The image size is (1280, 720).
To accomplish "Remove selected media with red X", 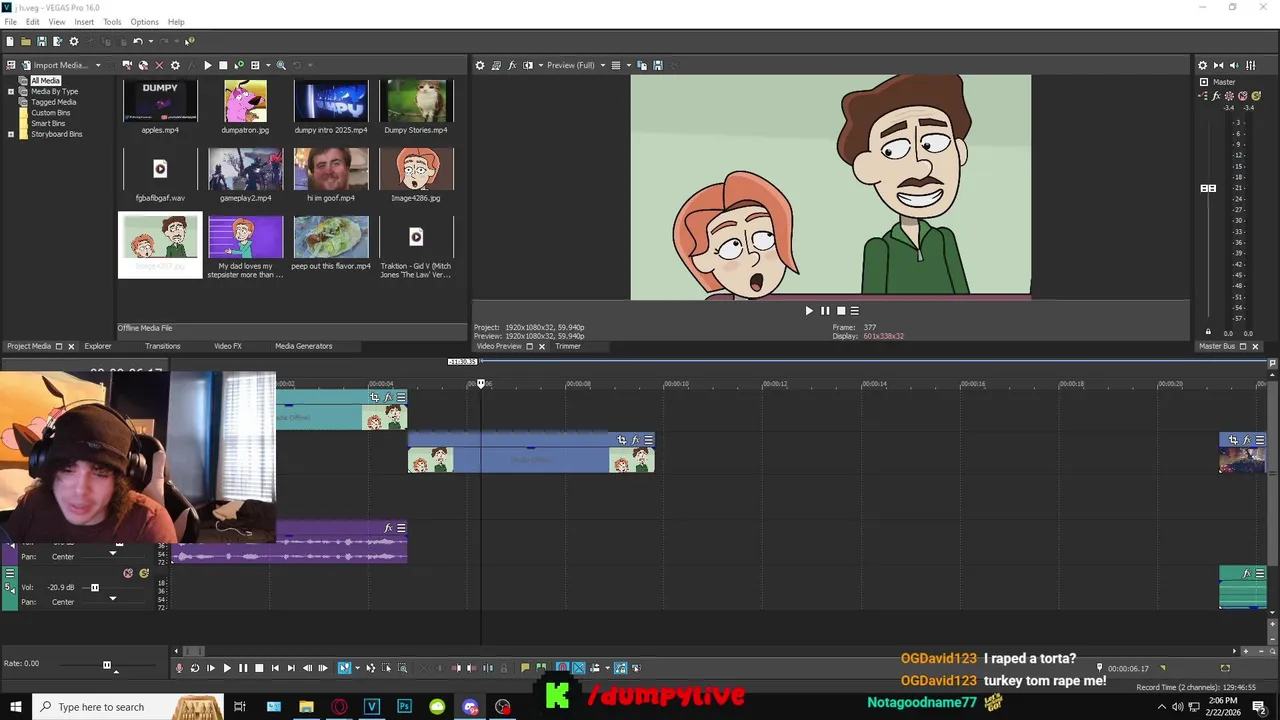I will pyautogui.click(x=159, y=65).
